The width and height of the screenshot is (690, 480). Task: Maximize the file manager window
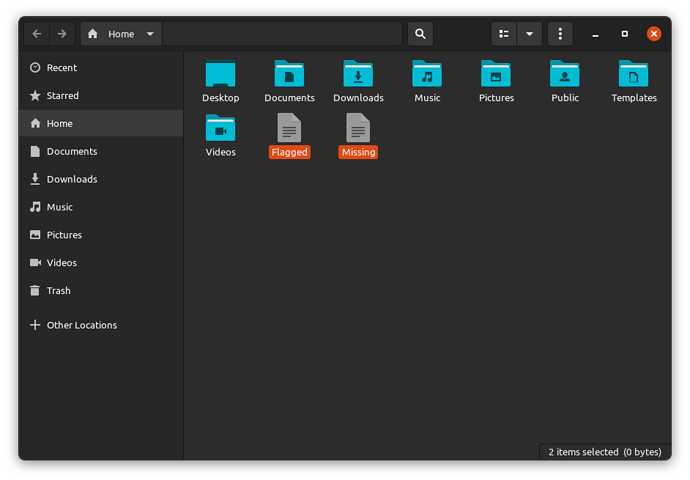624,34
